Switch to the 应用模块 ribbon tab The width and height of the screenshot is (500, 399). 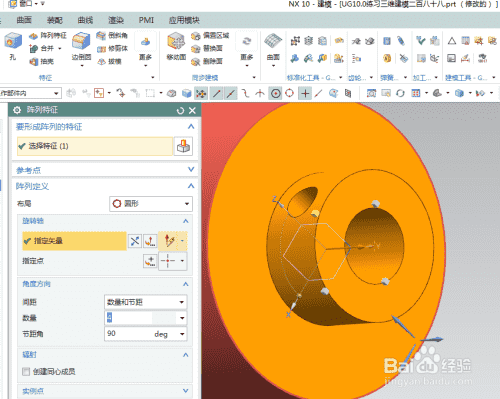point(184,20)
